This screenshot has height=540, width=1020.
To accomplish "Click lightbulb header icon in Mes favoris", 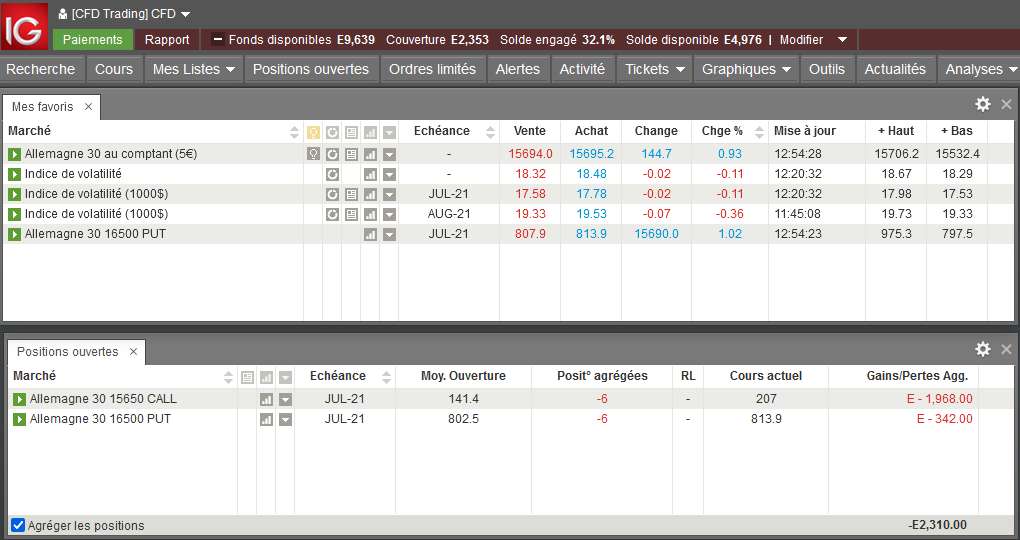I will (314, 133).
